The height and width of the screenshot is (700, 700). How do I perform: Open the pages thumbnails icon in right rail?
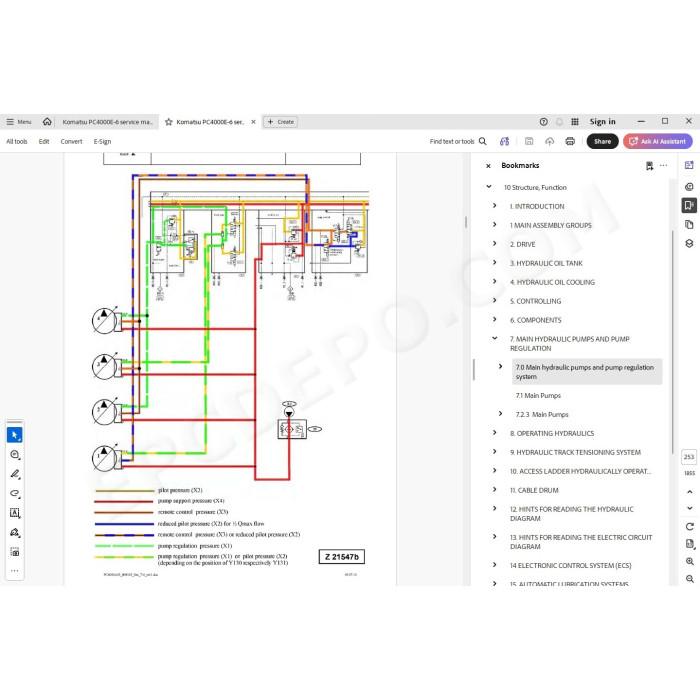pyautogui.click(x=689, y=225)
